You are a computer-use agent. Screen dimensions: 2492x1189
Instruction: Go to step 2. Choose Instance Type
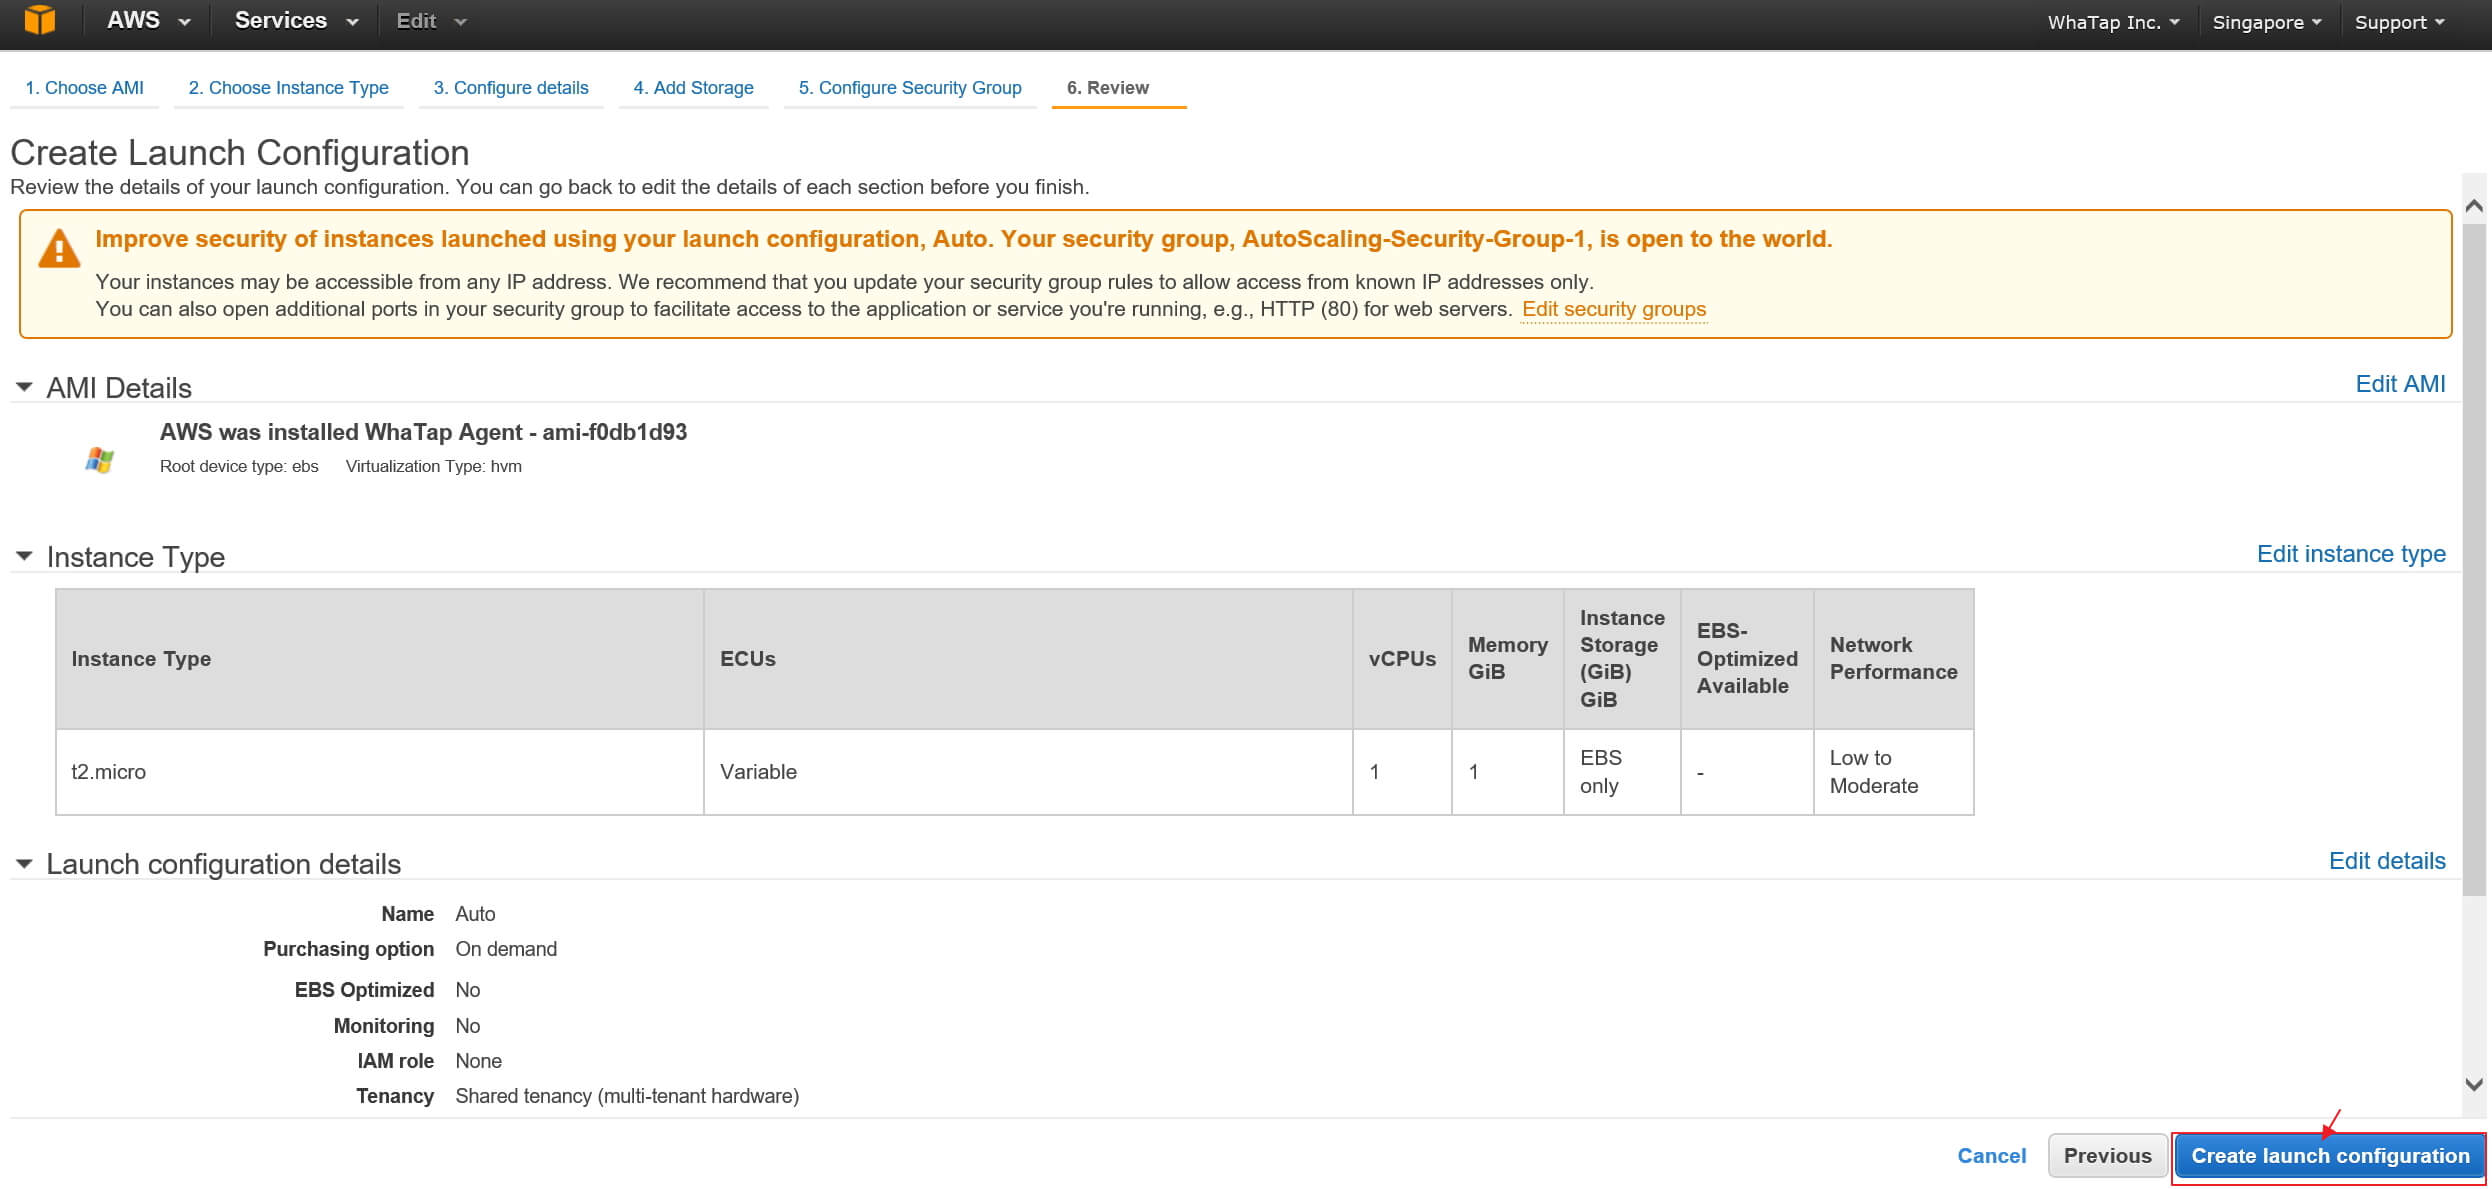point(288,88)
